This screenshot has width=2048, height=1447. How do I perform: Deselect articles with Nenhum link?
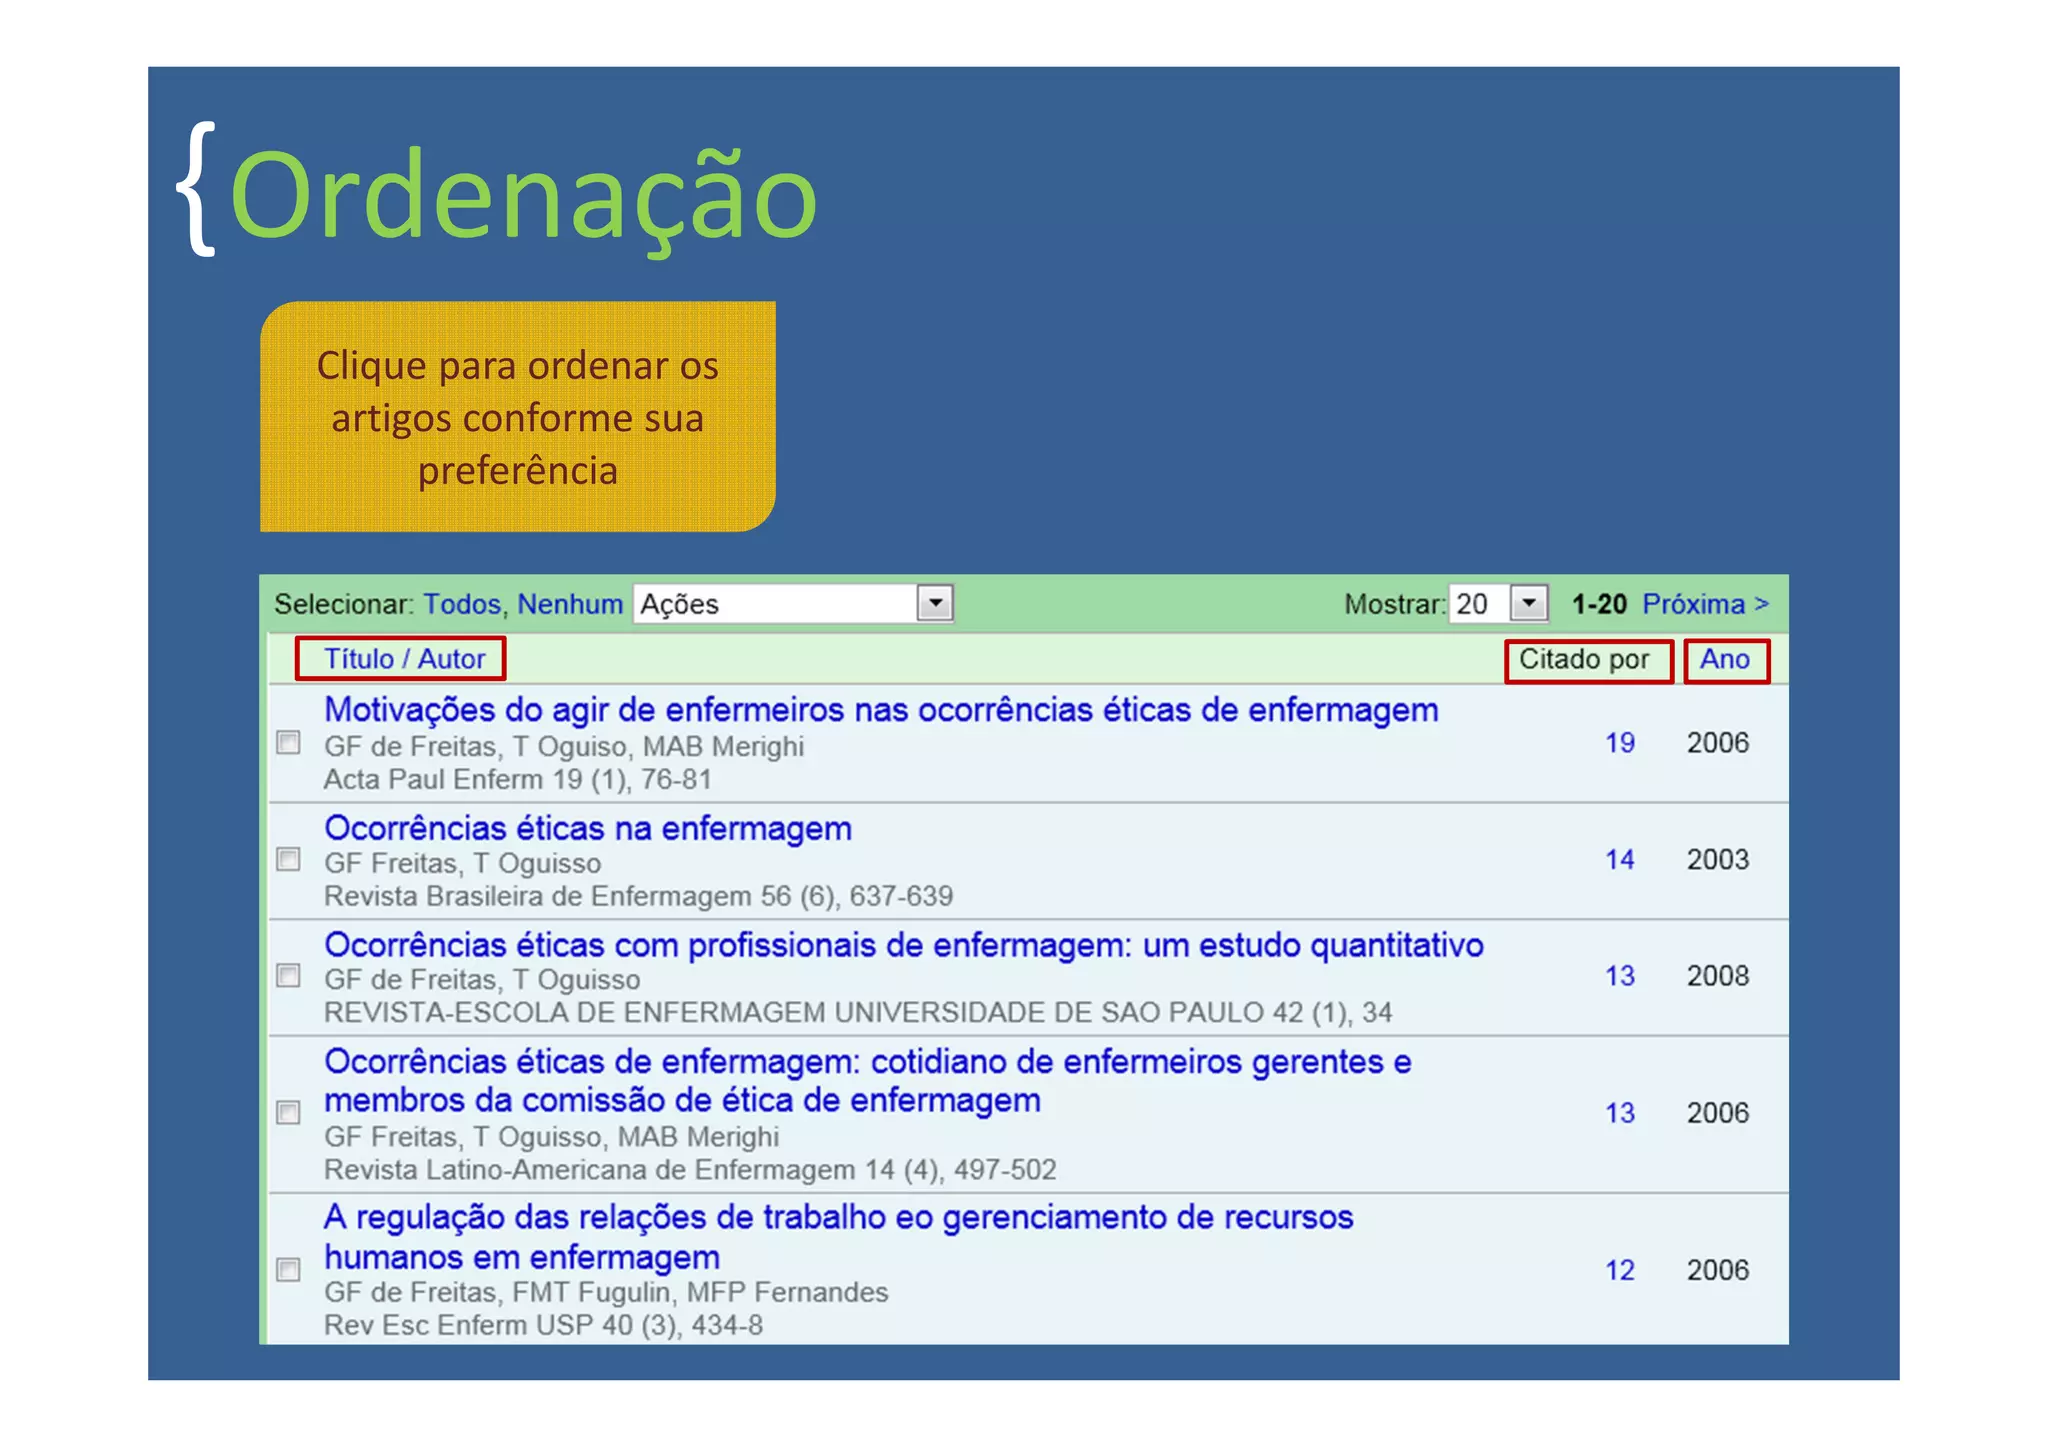click(570, 604)
